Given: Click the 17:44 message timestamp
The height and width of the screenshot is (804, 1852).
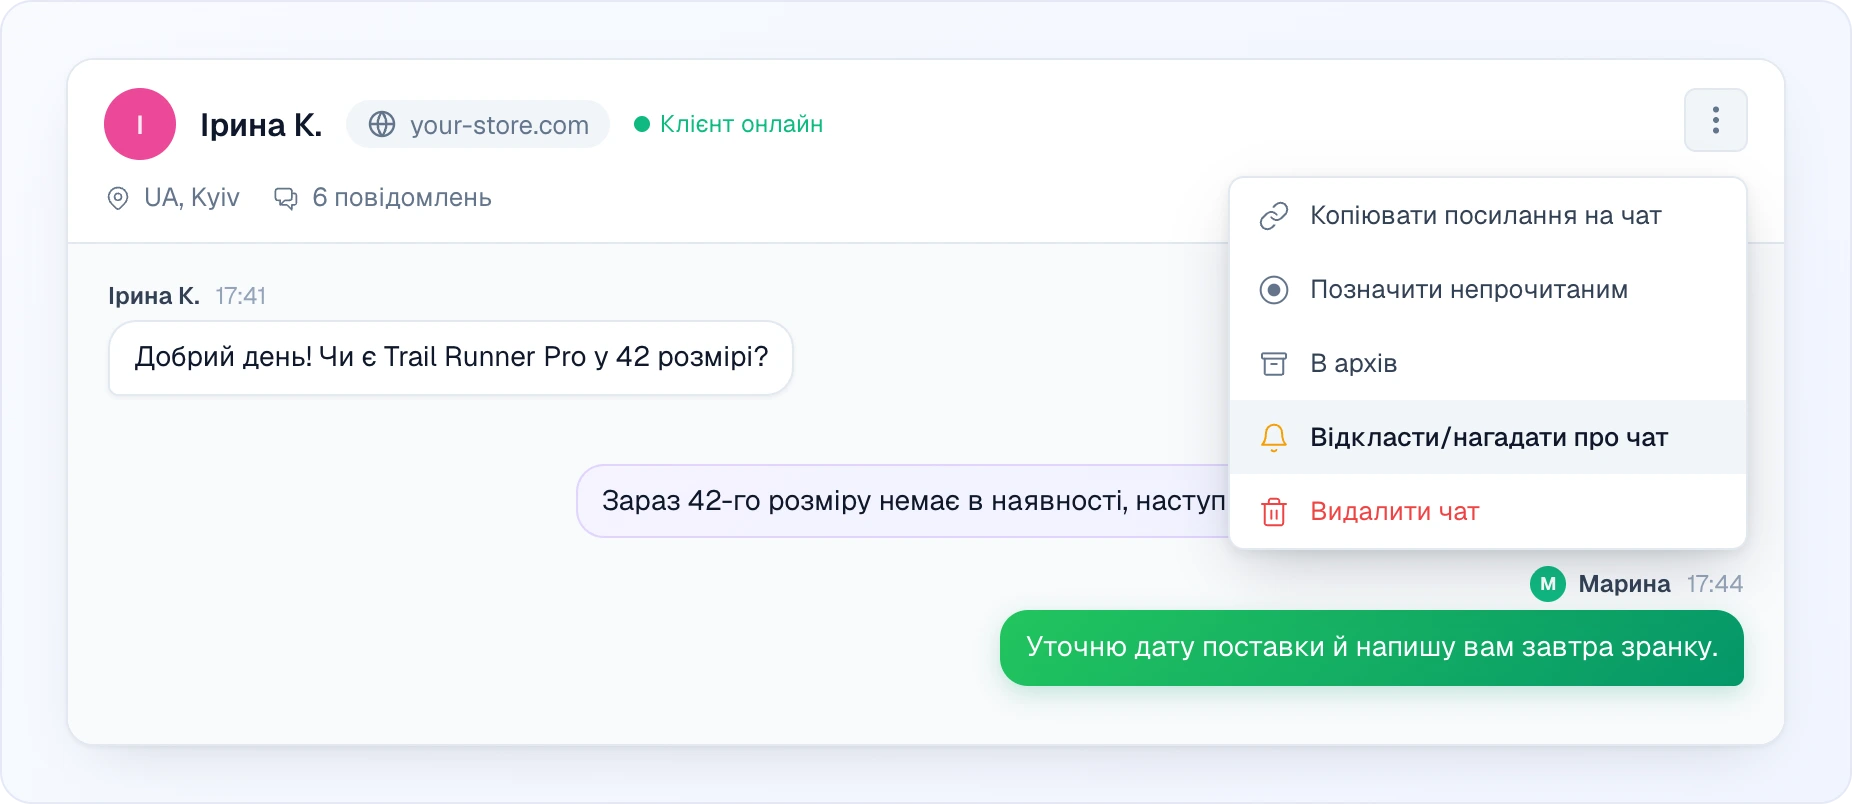Looking at the screenshot, I should [1715, 584].
